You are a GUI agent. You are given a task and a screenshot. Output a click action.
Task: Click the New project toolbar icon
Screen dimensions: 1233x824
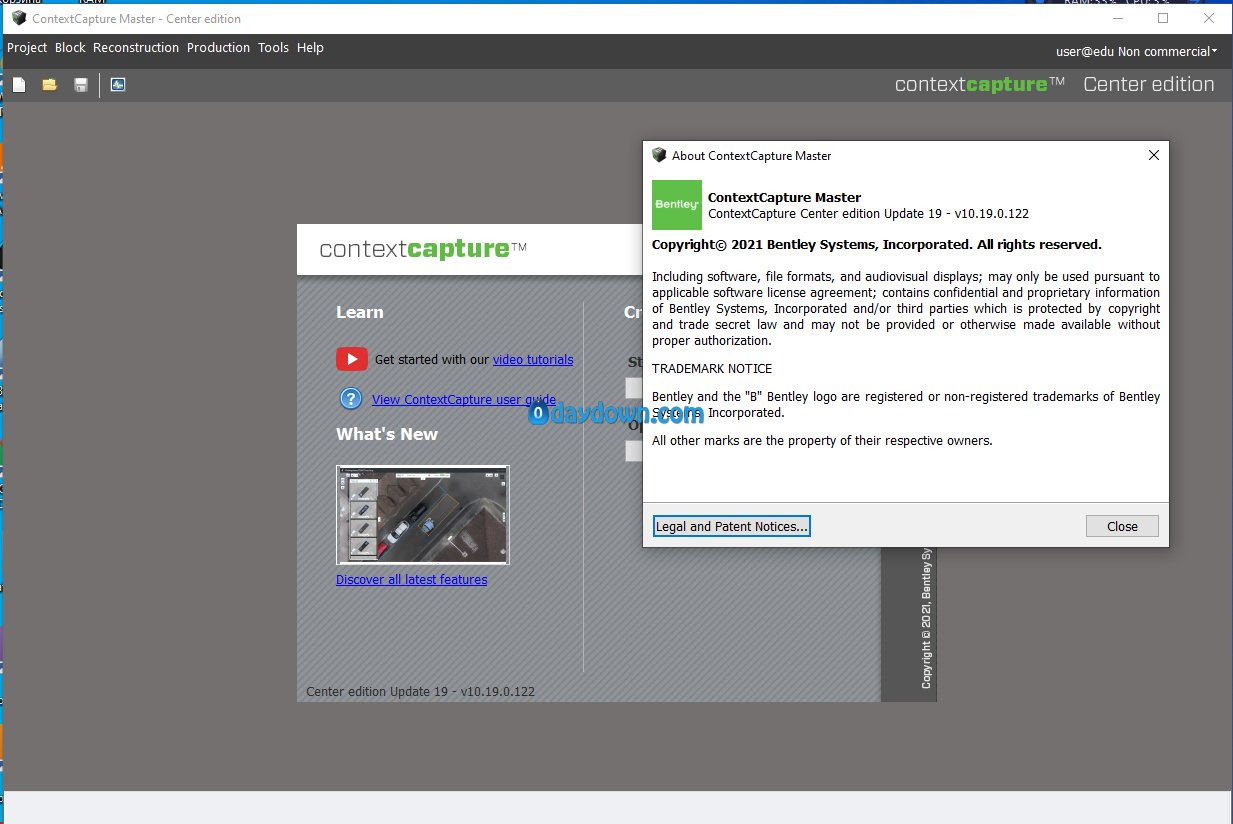tap(19, 85)
